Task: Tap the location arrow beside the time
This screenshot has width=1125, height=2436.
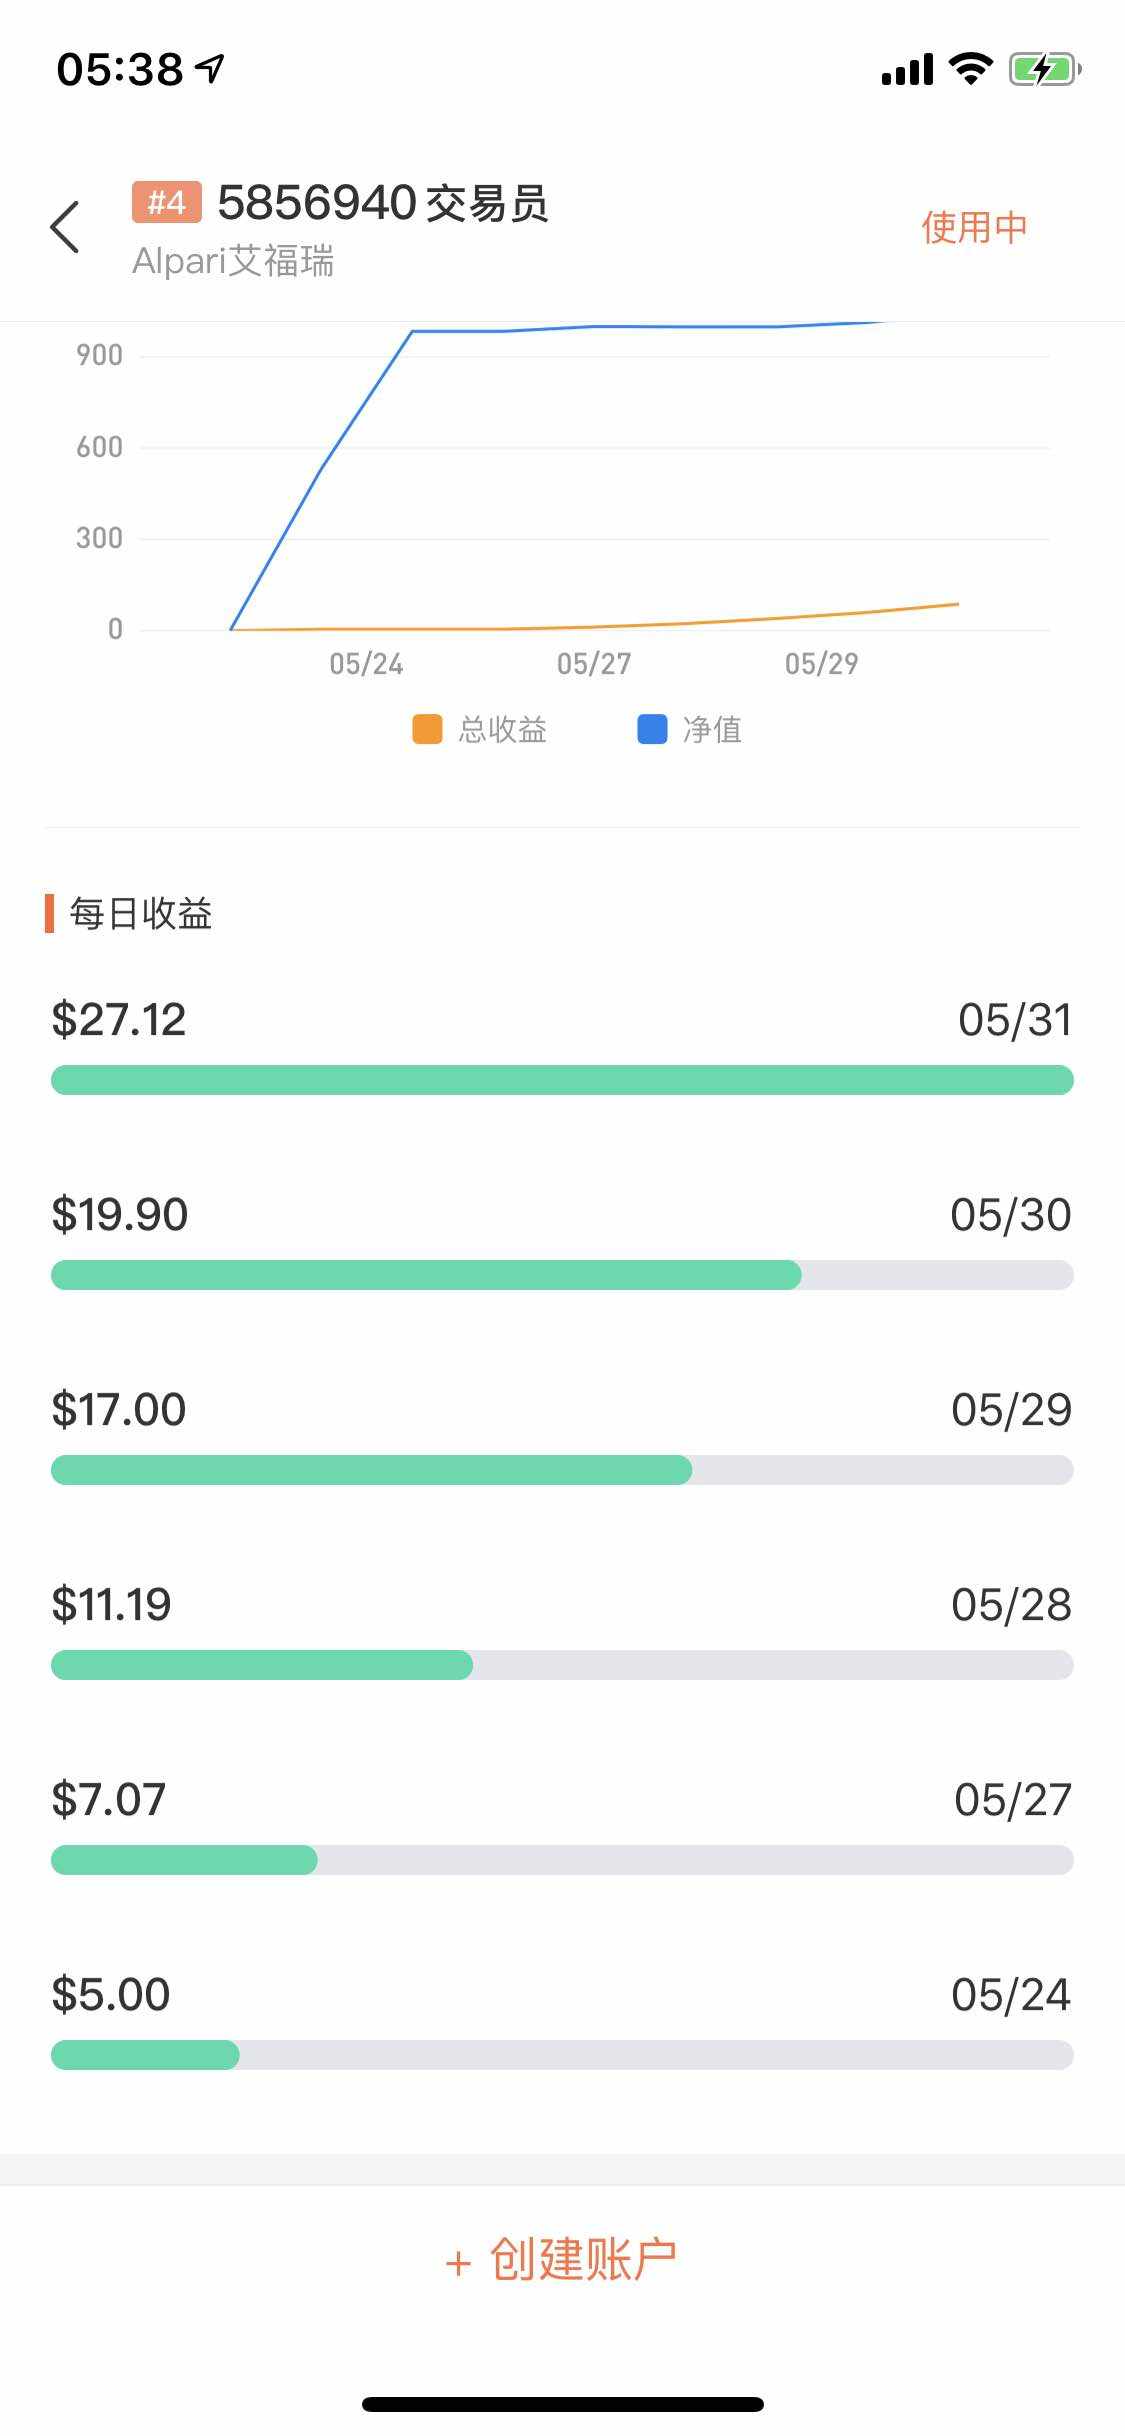Action: (210, 68)
